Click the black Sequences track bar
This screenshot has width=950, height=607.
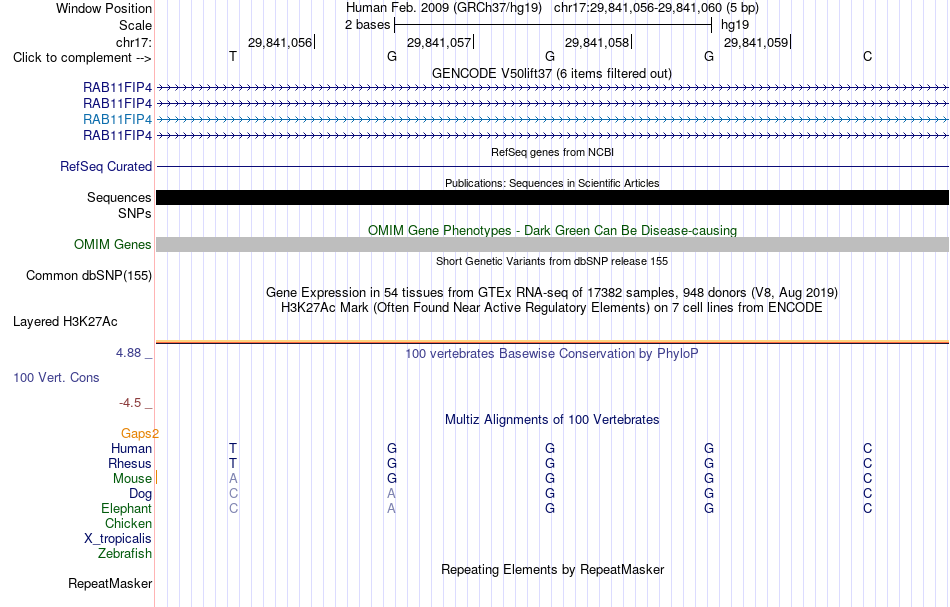(552, 197)
